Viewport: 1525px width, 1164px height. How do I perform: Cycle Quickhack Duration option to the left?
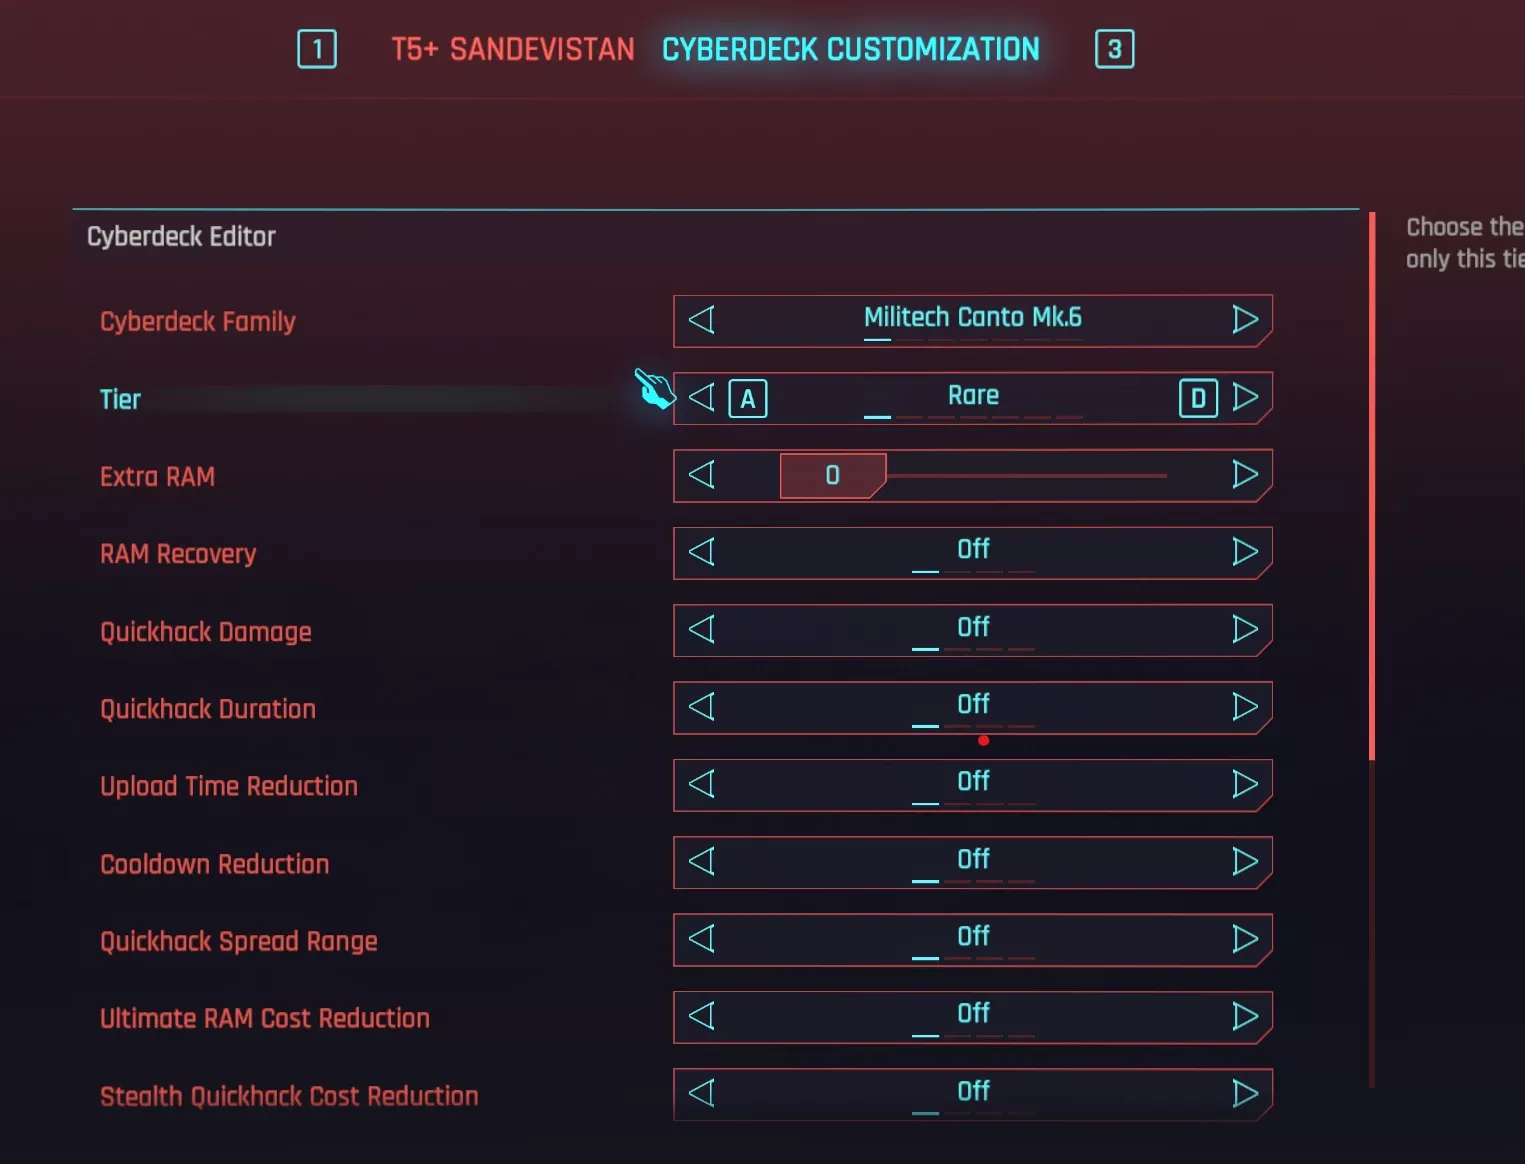[702, 707]
